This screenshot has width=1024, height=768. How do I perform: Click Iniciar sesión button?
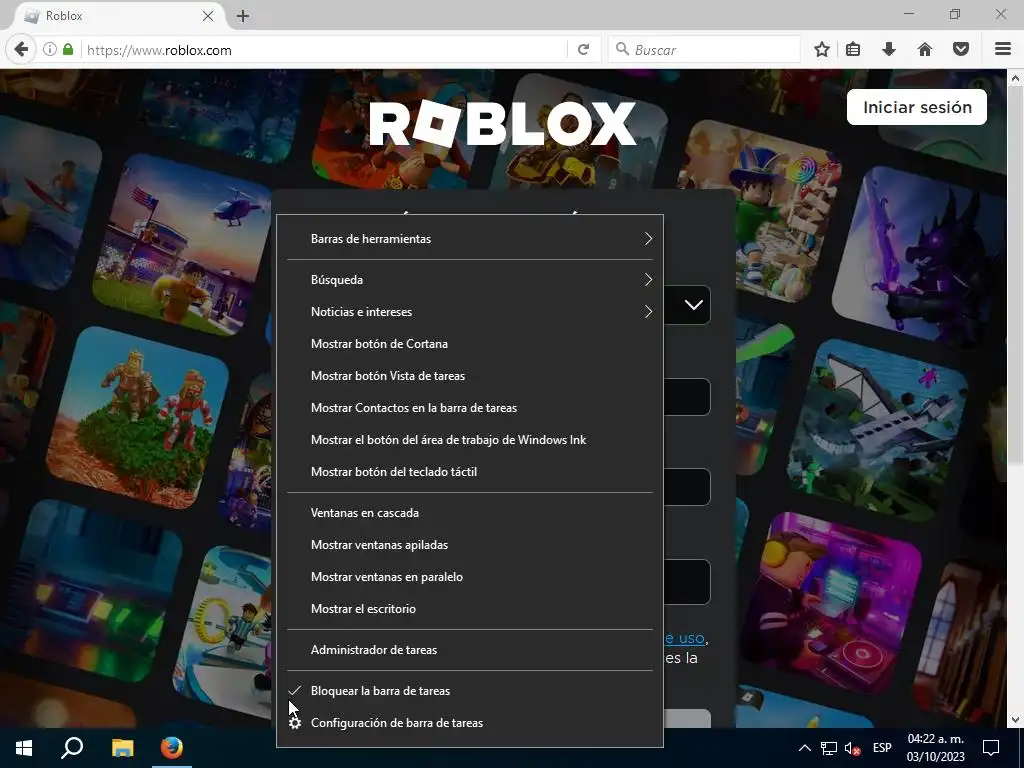[917, 107]
